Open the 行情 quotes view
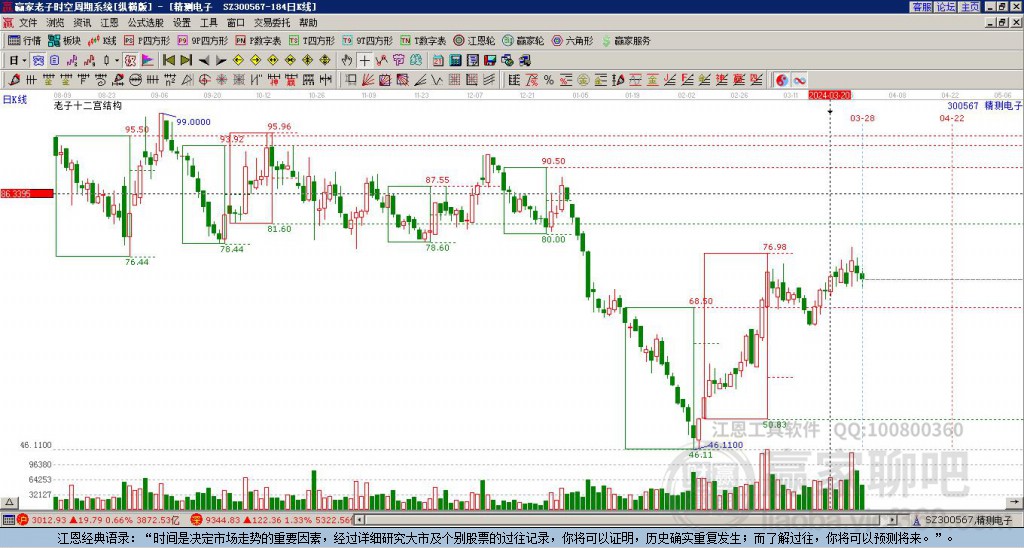 (x=24, y=40)
